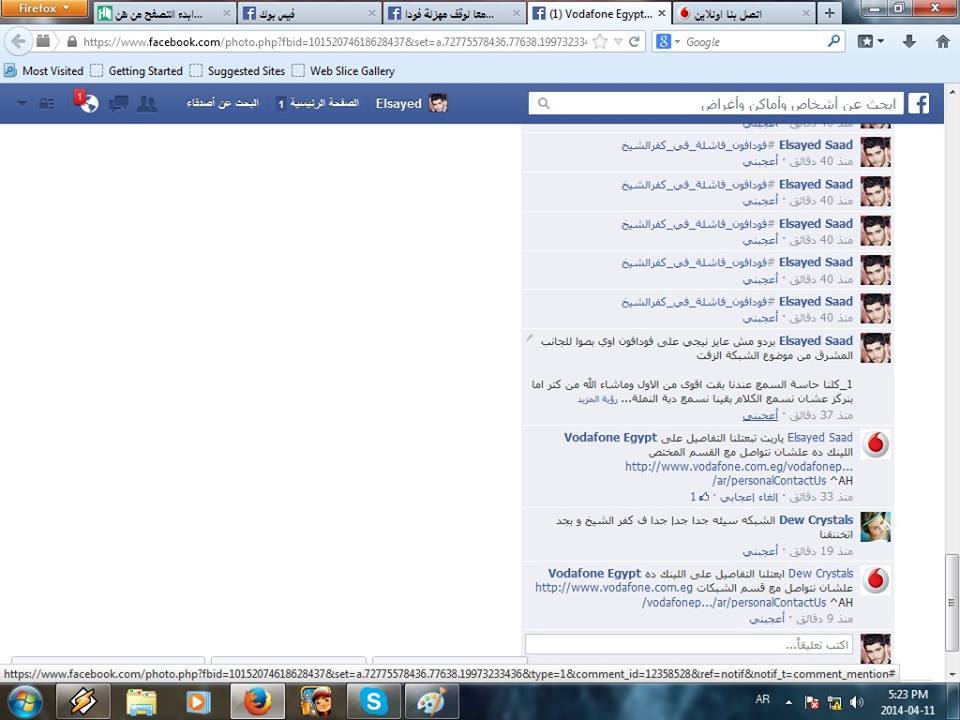This screenshot has height=720, width=960.
Task: Focus the Facebook search field
Action: click(716, 103)
